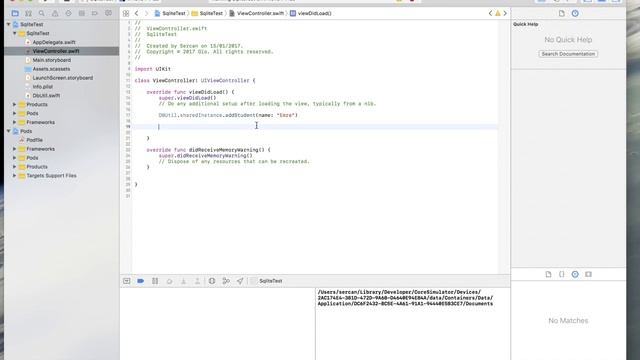Show the Code Snippet library
The image size is (640, 360).
562,274
